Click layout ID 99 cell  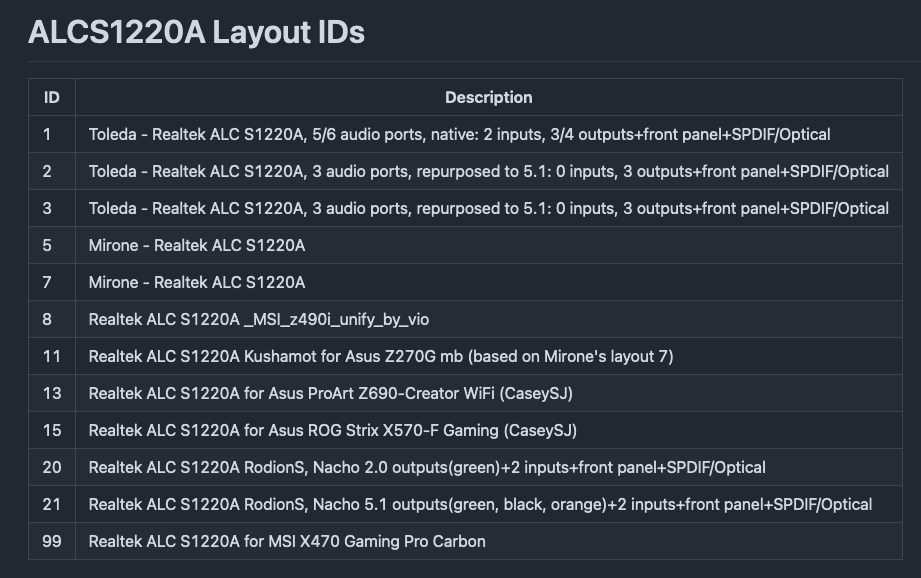(52, 542)
